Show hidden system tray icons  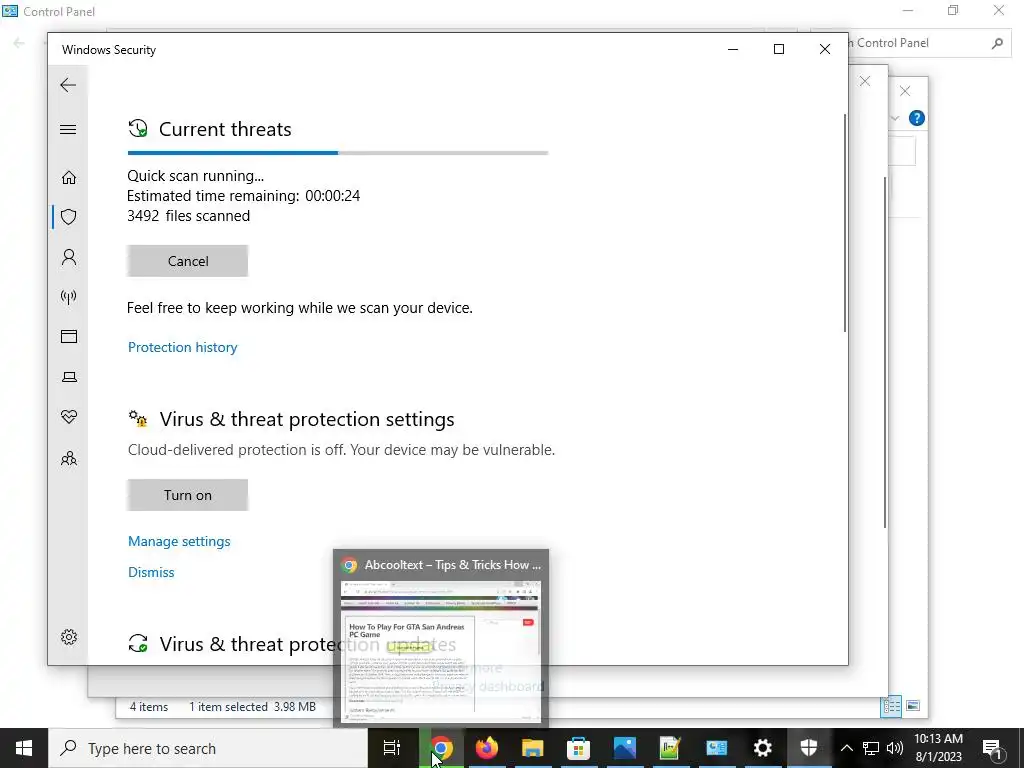(x=846, y=748)
